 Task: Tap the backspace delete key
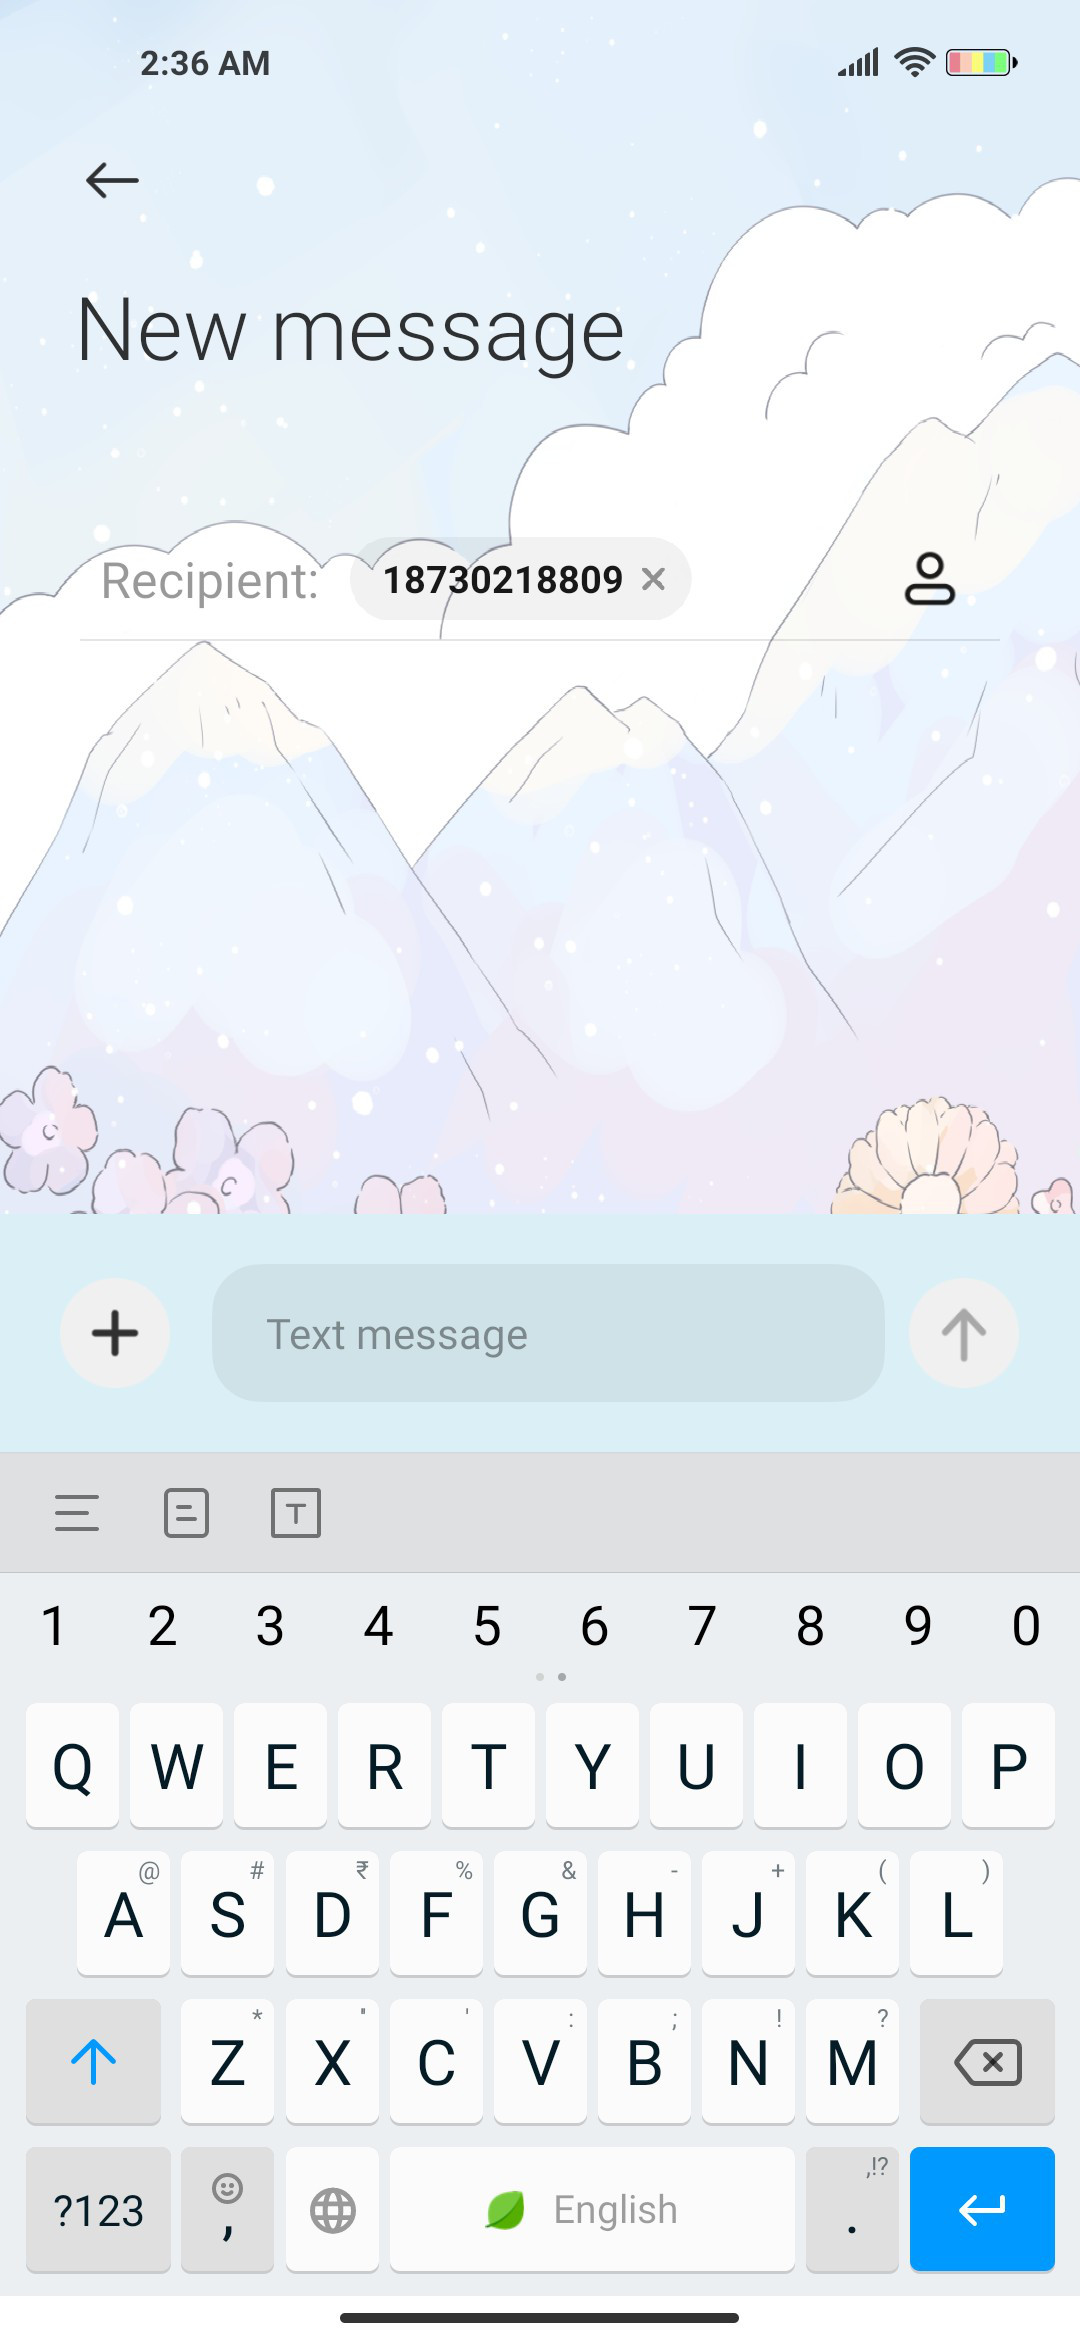tap(987, 2061)
